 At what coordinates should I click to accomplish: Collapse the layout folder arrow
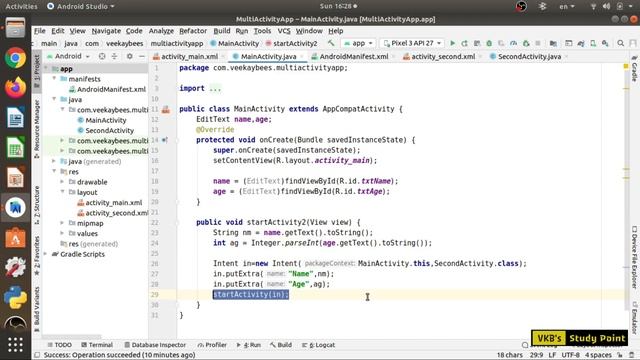[x=62, y=192]
